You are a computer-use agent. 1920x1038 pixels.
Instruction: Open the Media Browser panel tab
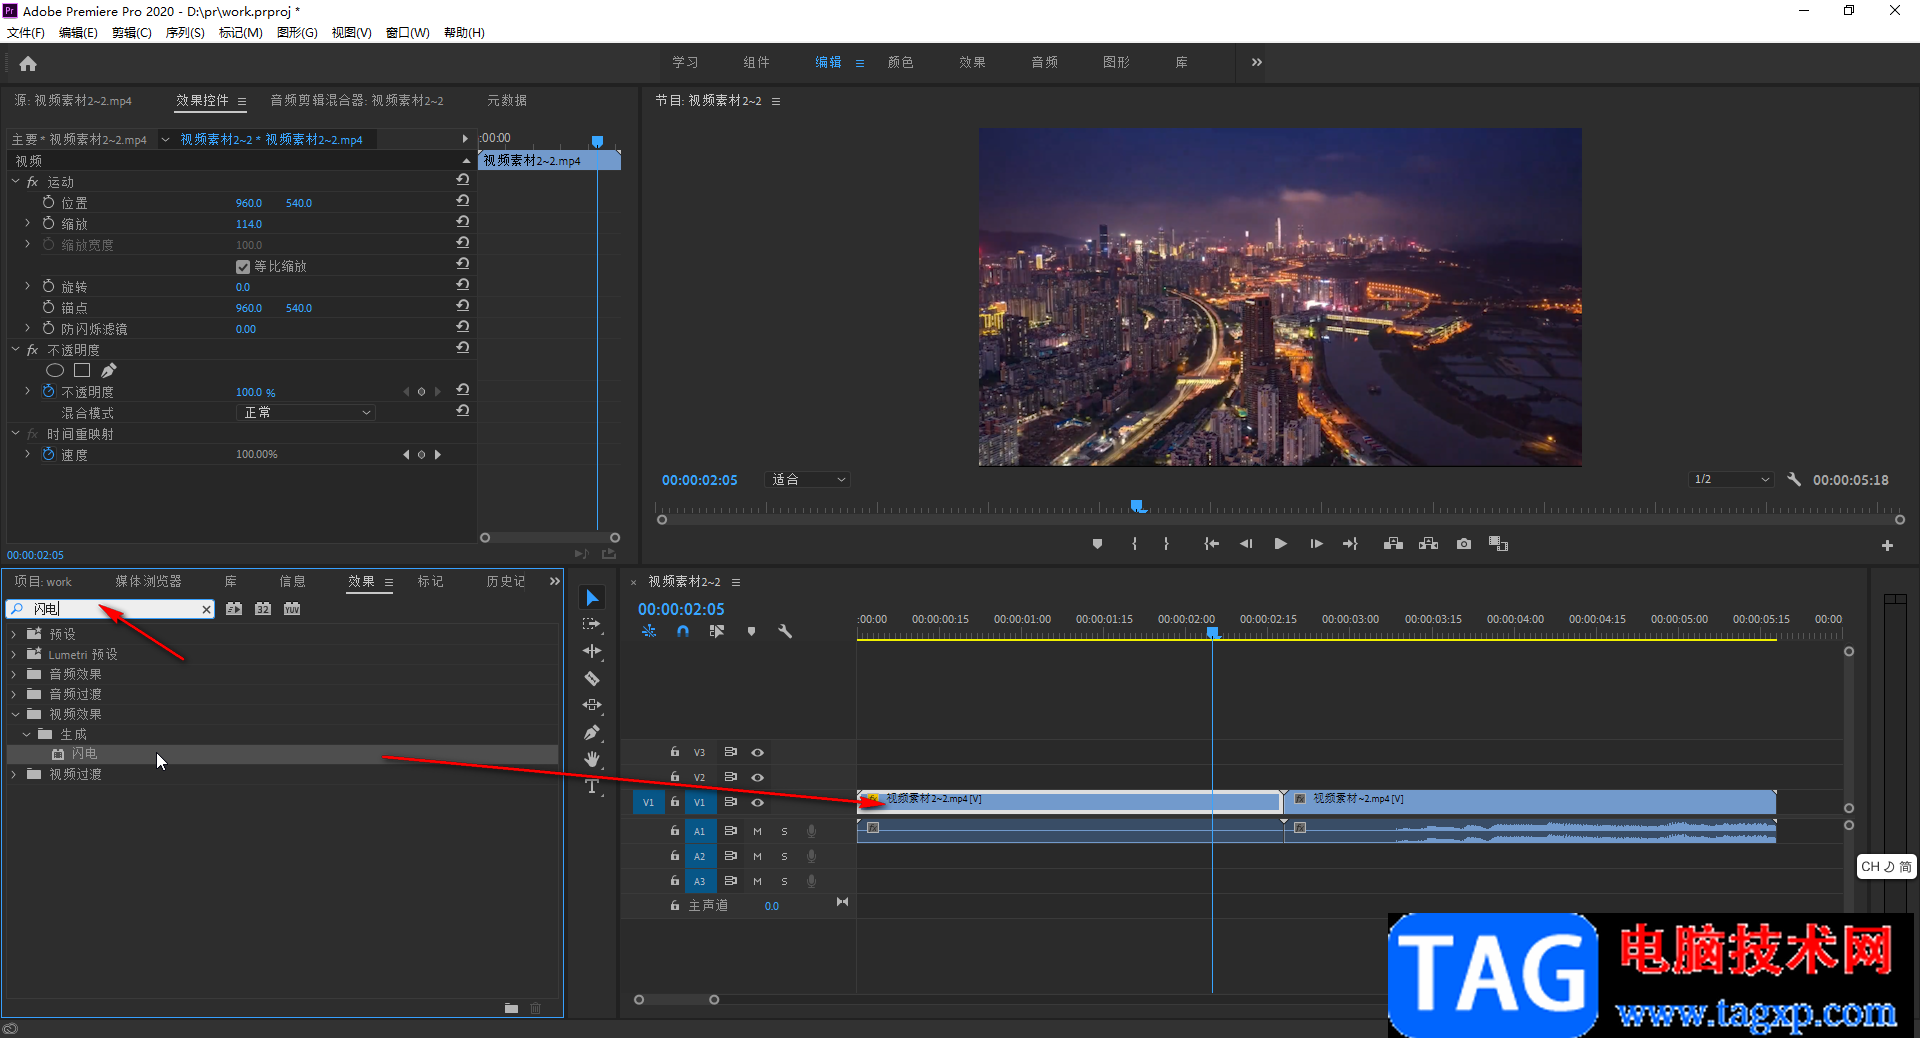148,581
